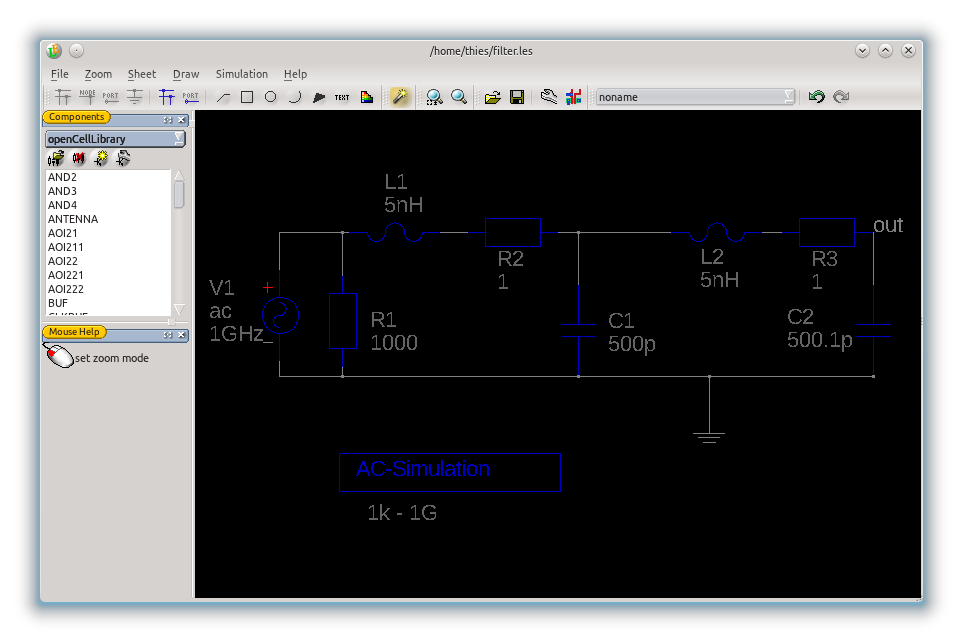Select the TEXT tool

click(342, 97)
